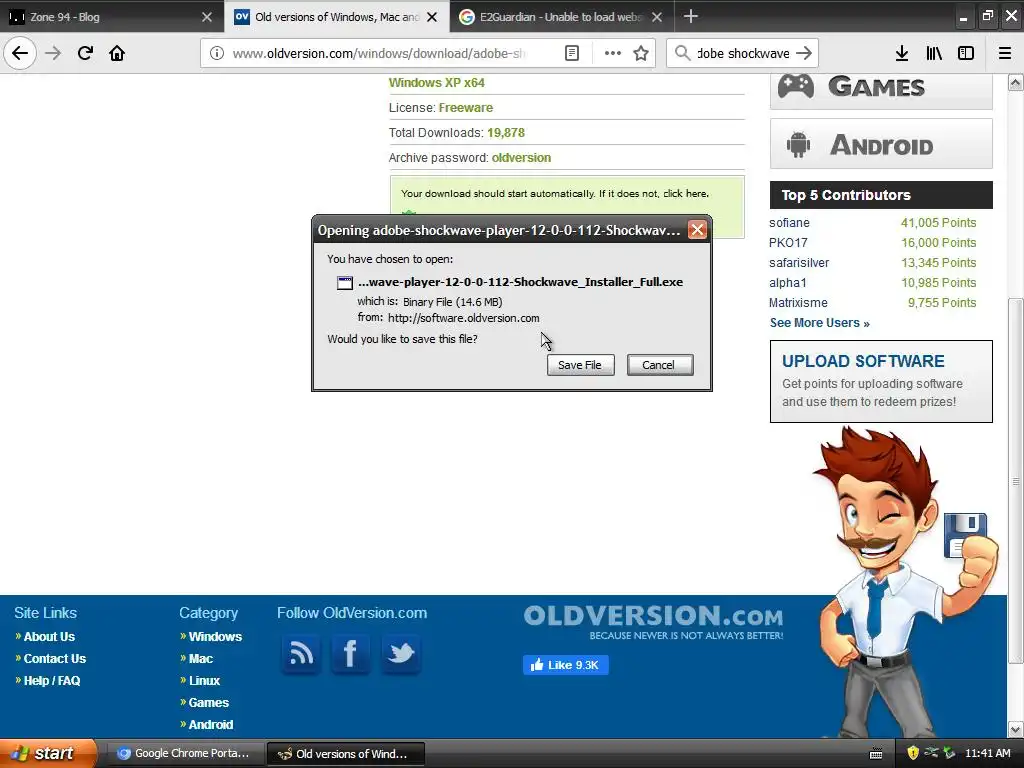Open the OldVersion Facebook icon
This screenshot has height=768, width=1024.
350,653
